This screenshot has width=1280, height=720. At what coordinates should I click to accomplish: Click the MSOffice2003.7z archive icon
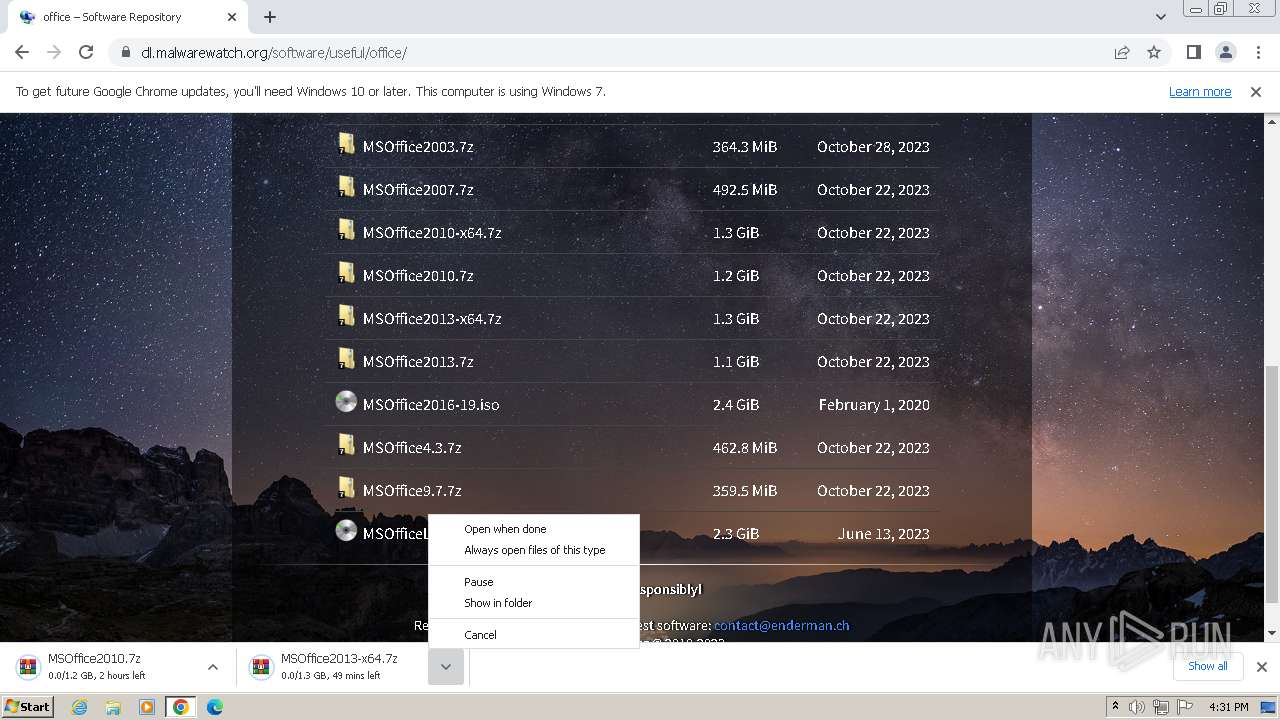point(346,145)
